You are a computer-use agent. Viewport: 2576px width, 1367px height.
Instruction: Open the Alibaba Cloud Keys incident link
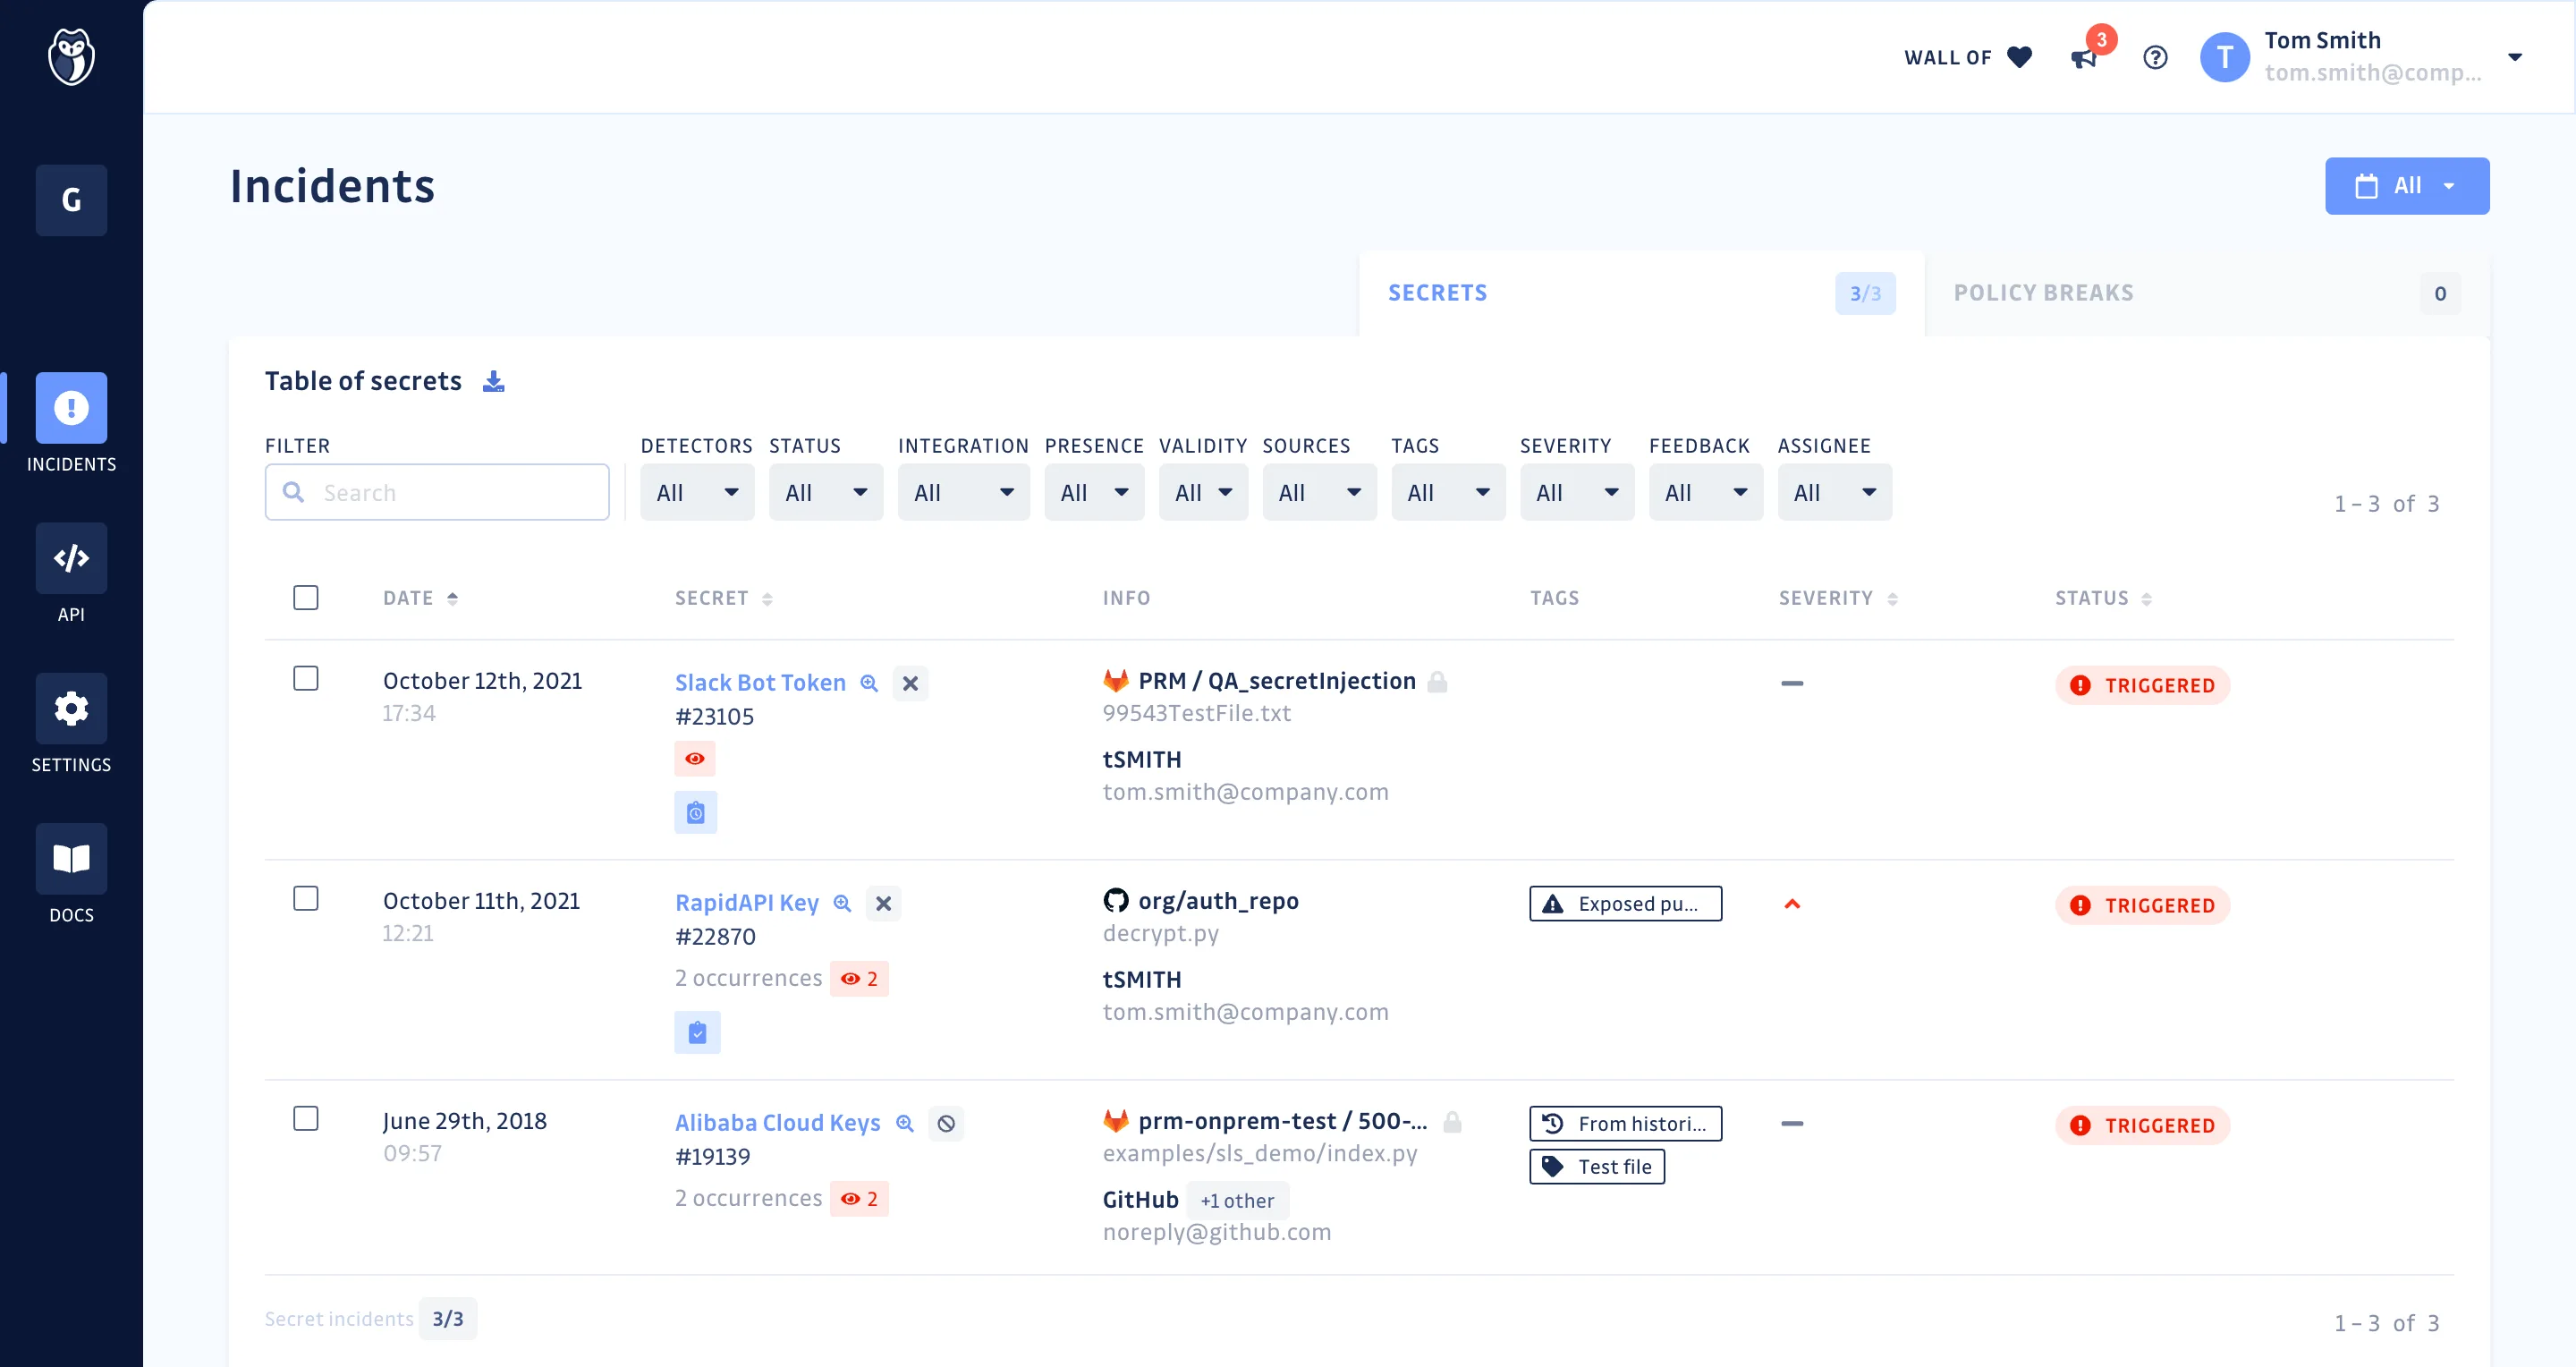(778, 1123)
